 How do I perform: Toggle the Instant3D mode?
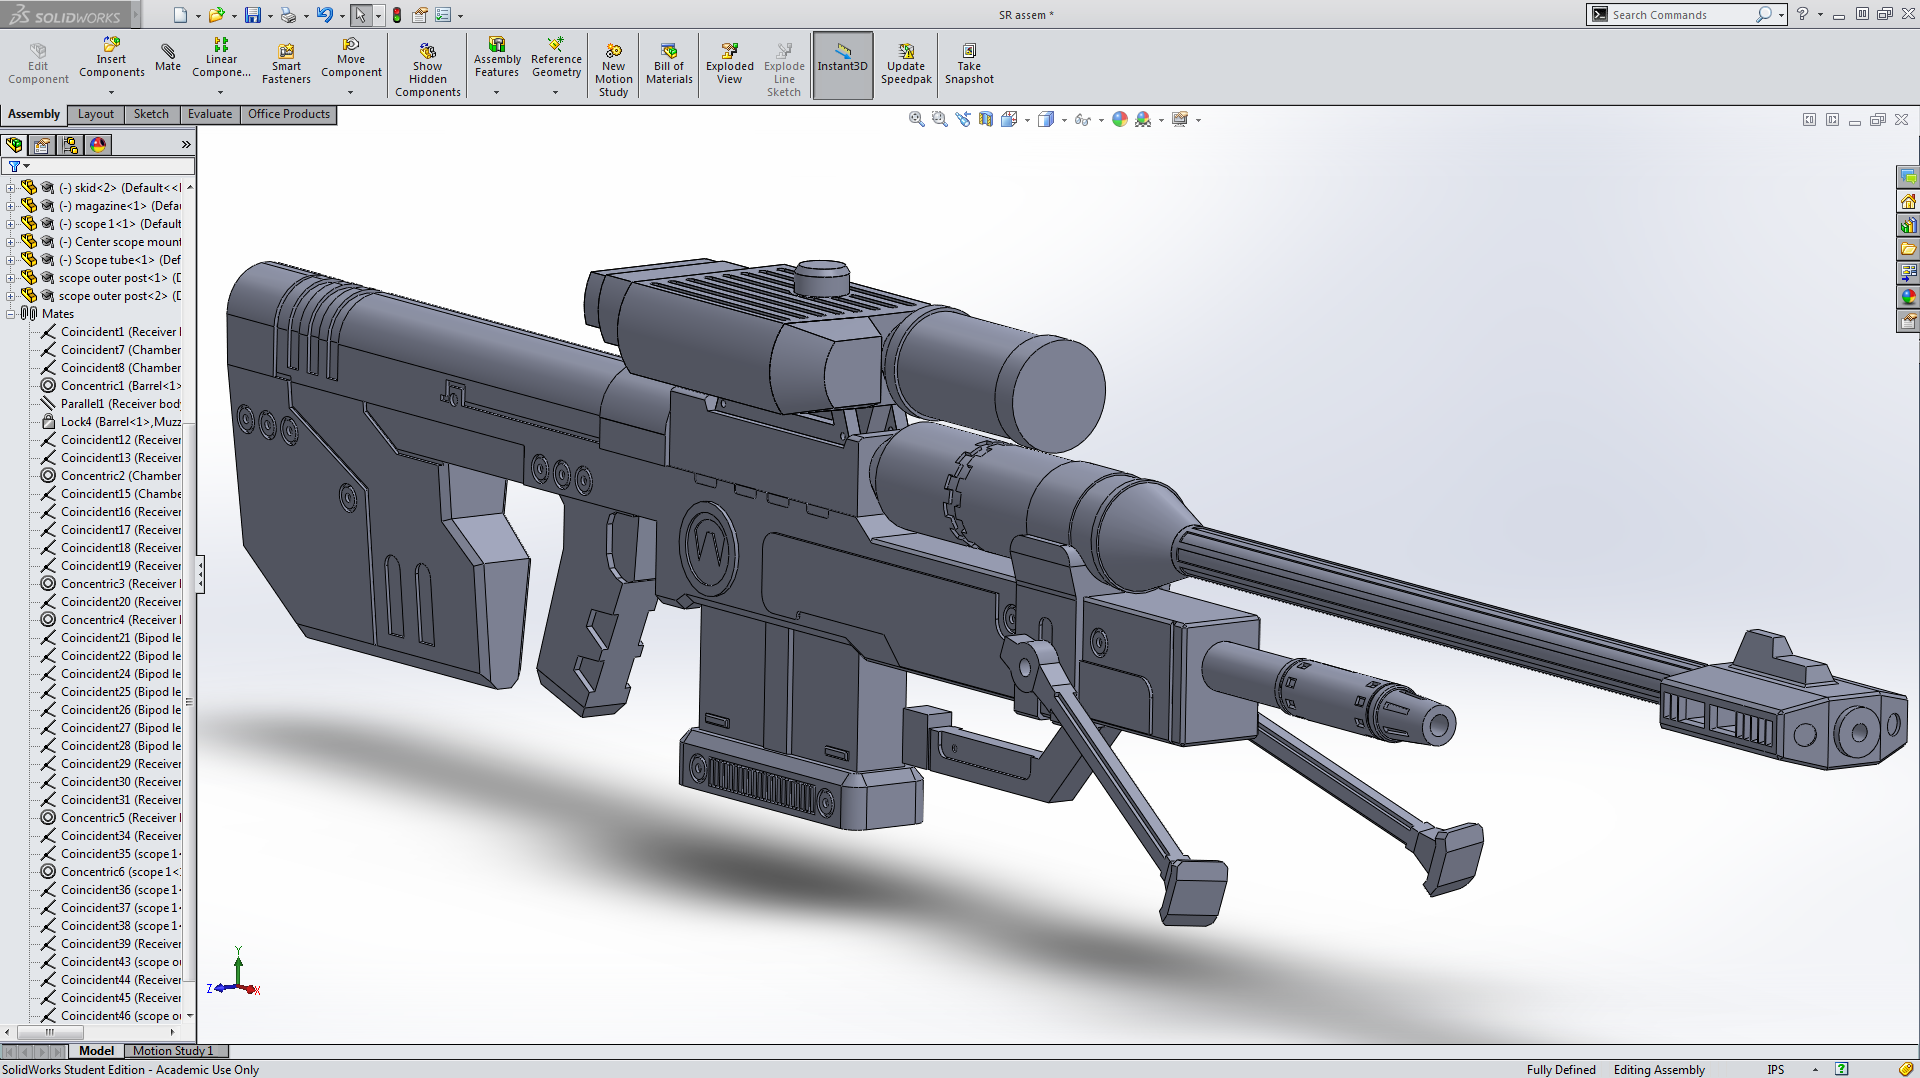(x=843, y=65)
